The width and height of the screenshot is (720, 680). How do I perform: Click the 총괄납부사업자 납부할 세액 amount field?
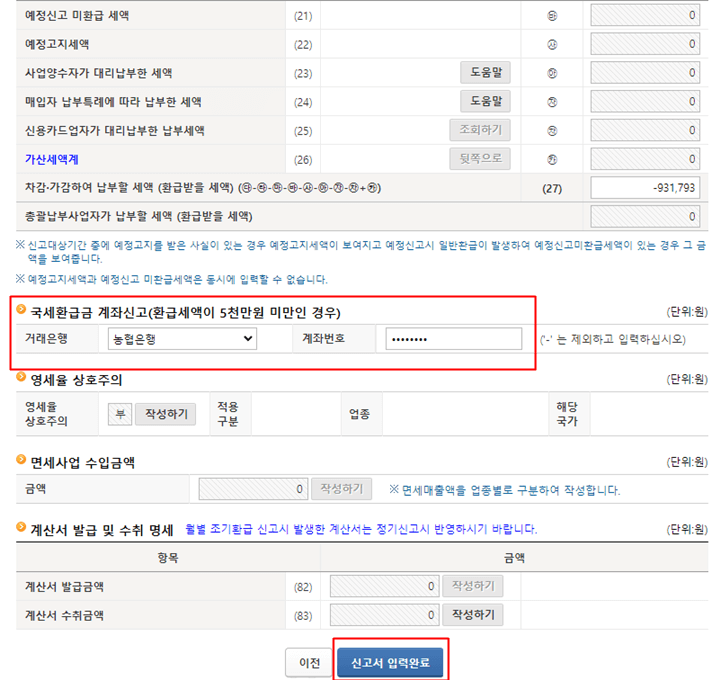click(645, 216)
